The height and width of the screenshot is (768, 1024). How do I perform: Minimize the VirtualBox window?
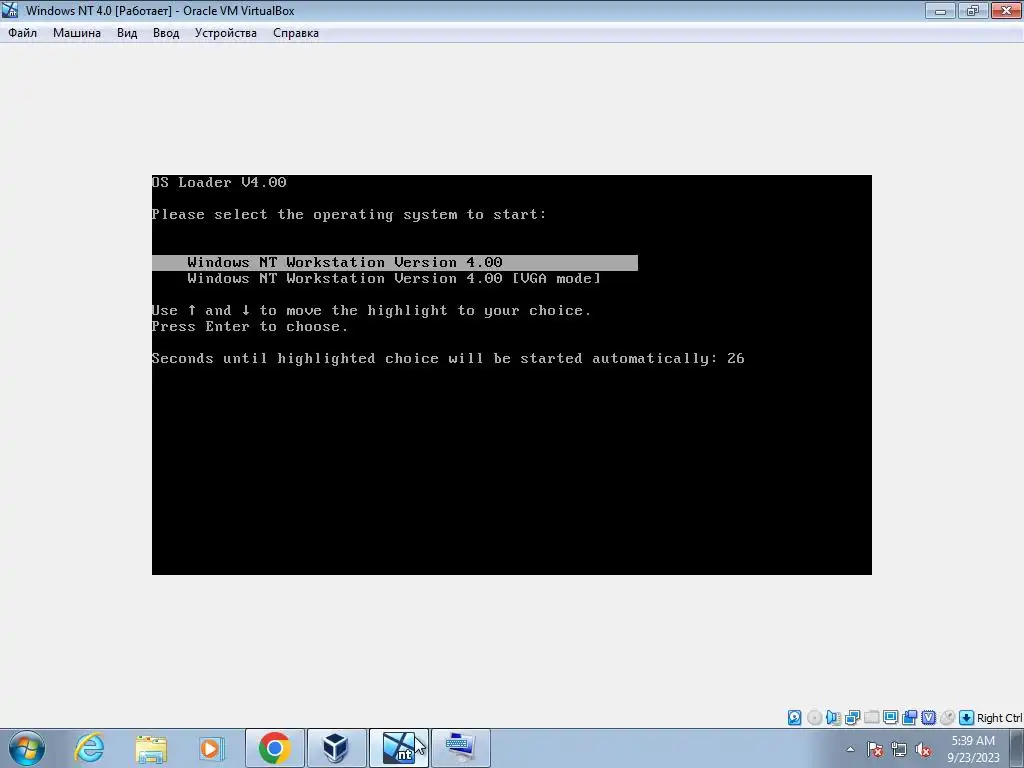click(940, 10)
